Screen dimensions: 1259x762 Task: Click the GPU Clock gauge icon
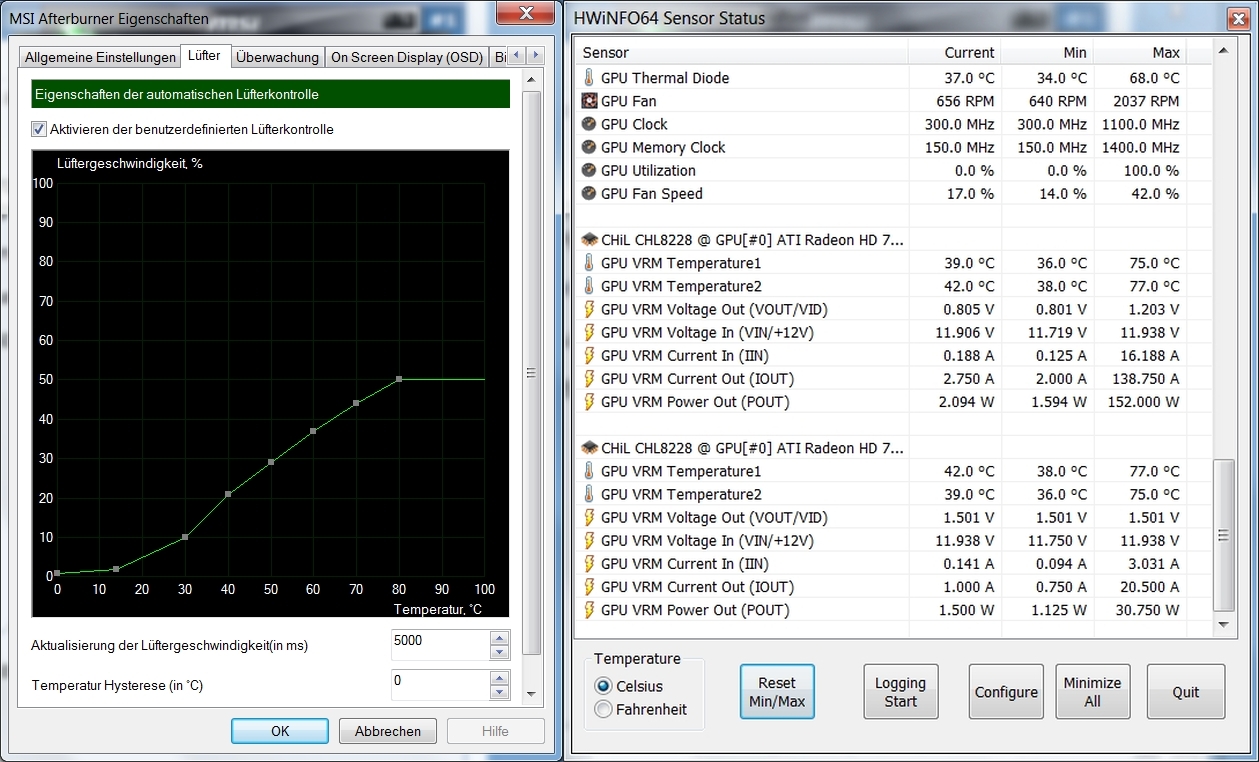(x=589, y=124)
